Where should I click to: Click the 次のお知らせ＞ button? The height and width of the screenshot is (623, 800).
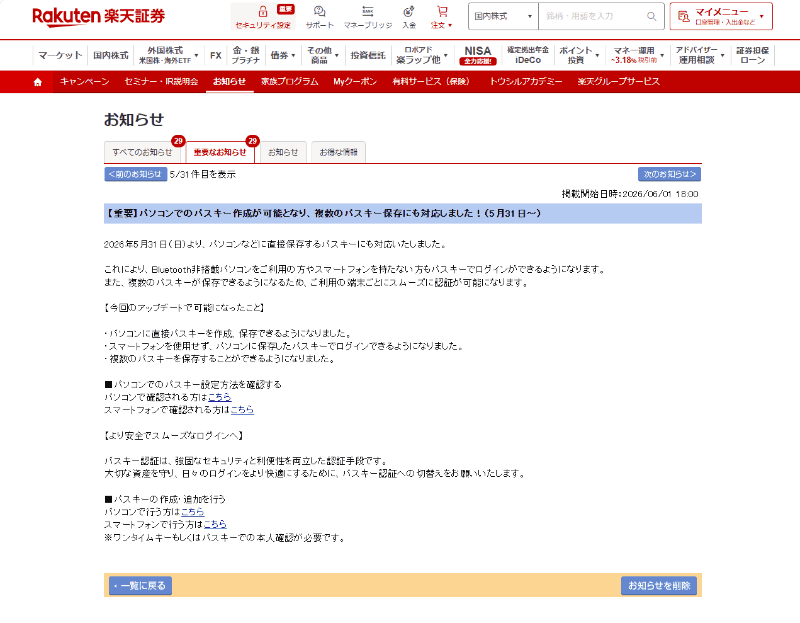669,174
